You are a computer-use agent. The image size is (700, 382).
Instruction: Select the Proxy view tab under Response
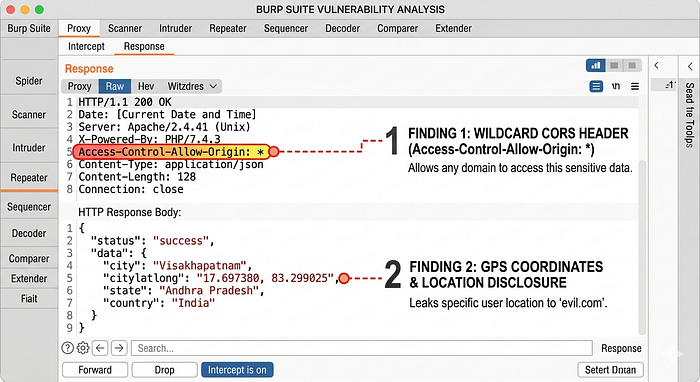[x=79, y=86]
